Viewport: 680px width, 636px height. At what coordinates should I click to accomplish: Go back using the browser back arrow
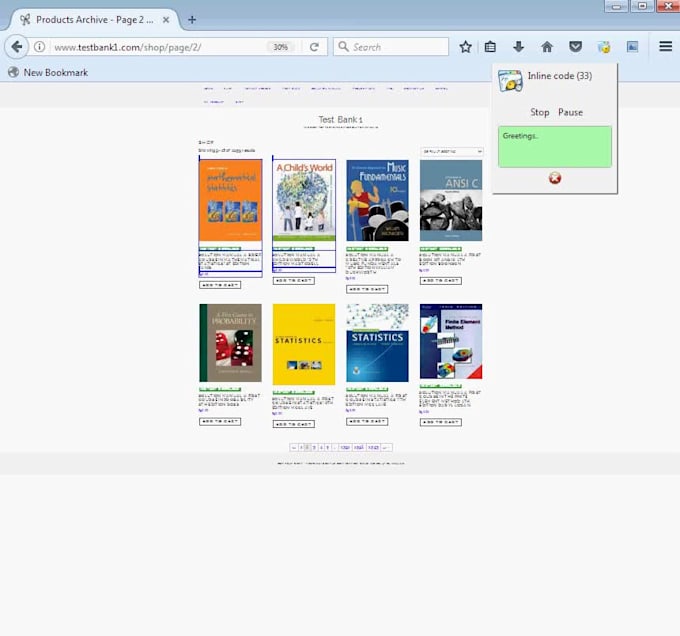16,46
